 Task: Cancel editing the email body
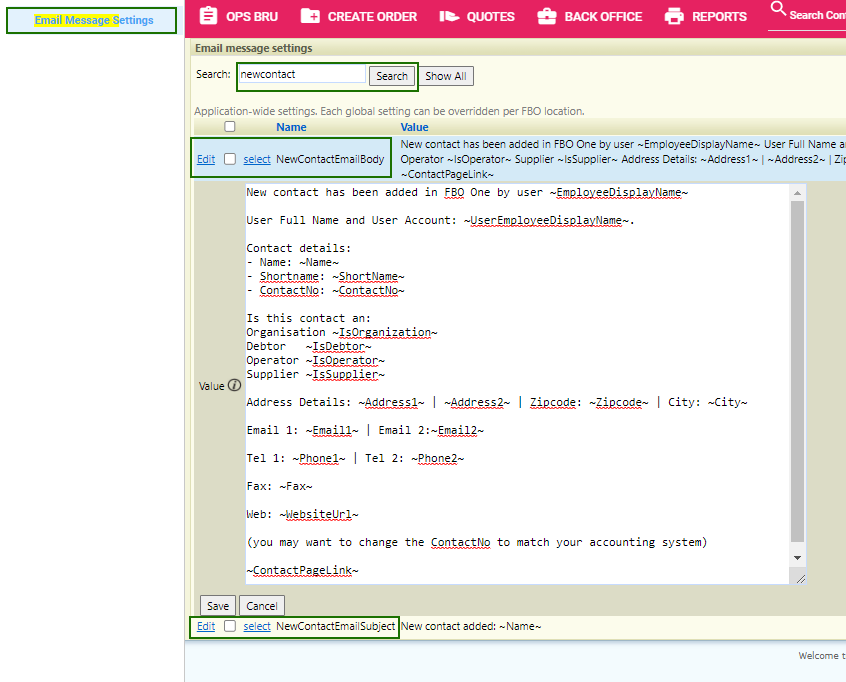(262, 606)
